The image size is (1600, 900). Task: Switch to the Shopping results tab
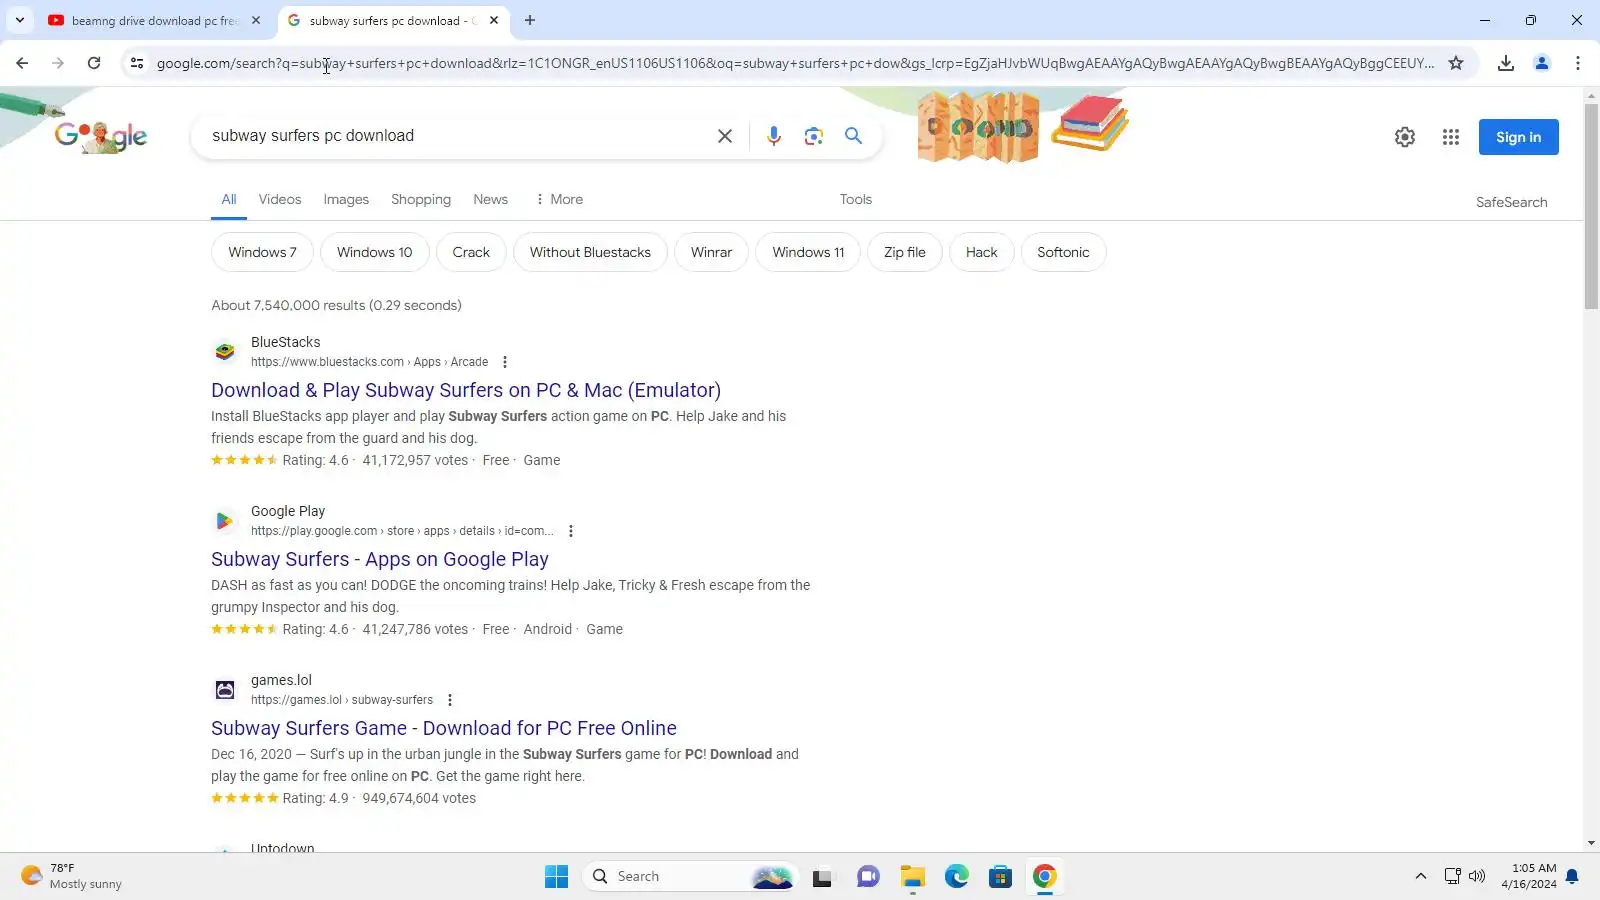(421, 199)
